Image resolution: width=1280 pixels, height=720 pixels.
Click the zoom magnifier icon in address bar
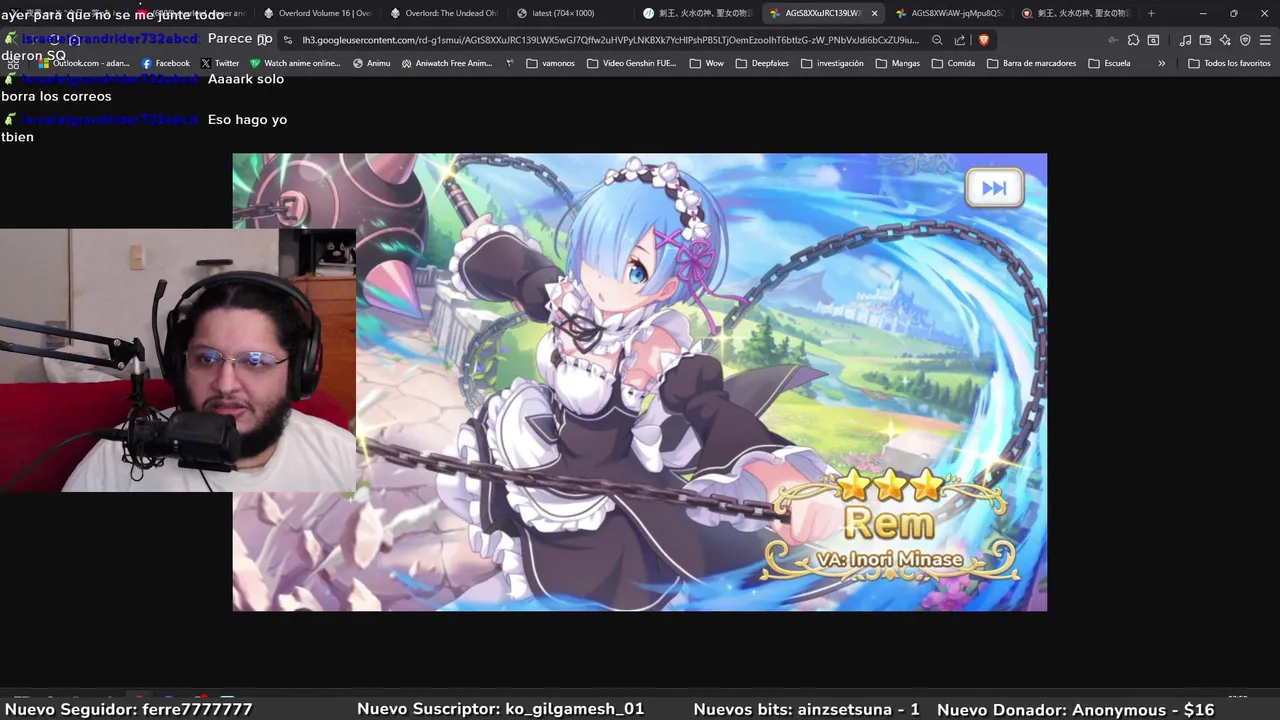click(937, 40)
